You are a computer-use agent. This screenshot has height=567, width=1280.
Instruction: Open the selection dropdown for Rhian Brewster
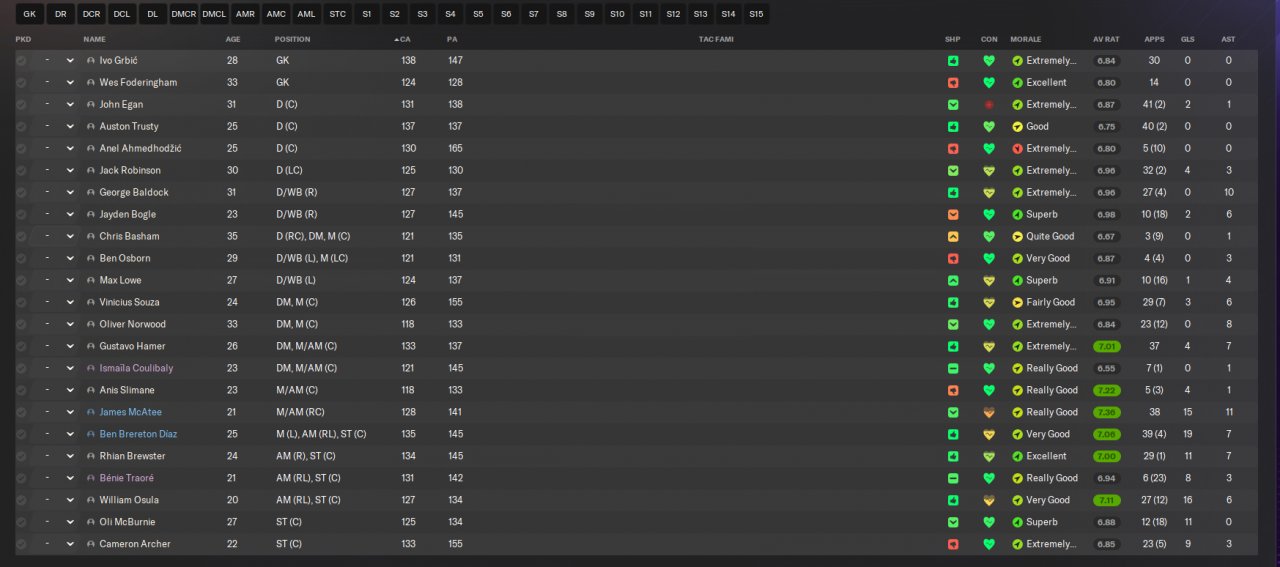point(70,457)
